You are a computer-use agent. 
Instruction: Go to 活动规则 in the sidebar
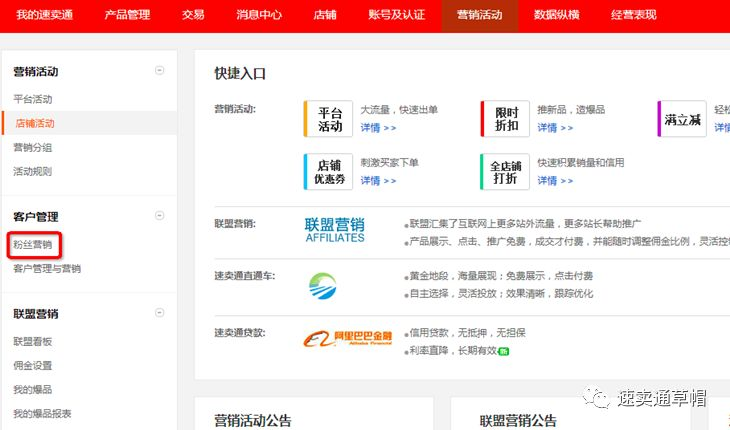[x=33, y=172]
